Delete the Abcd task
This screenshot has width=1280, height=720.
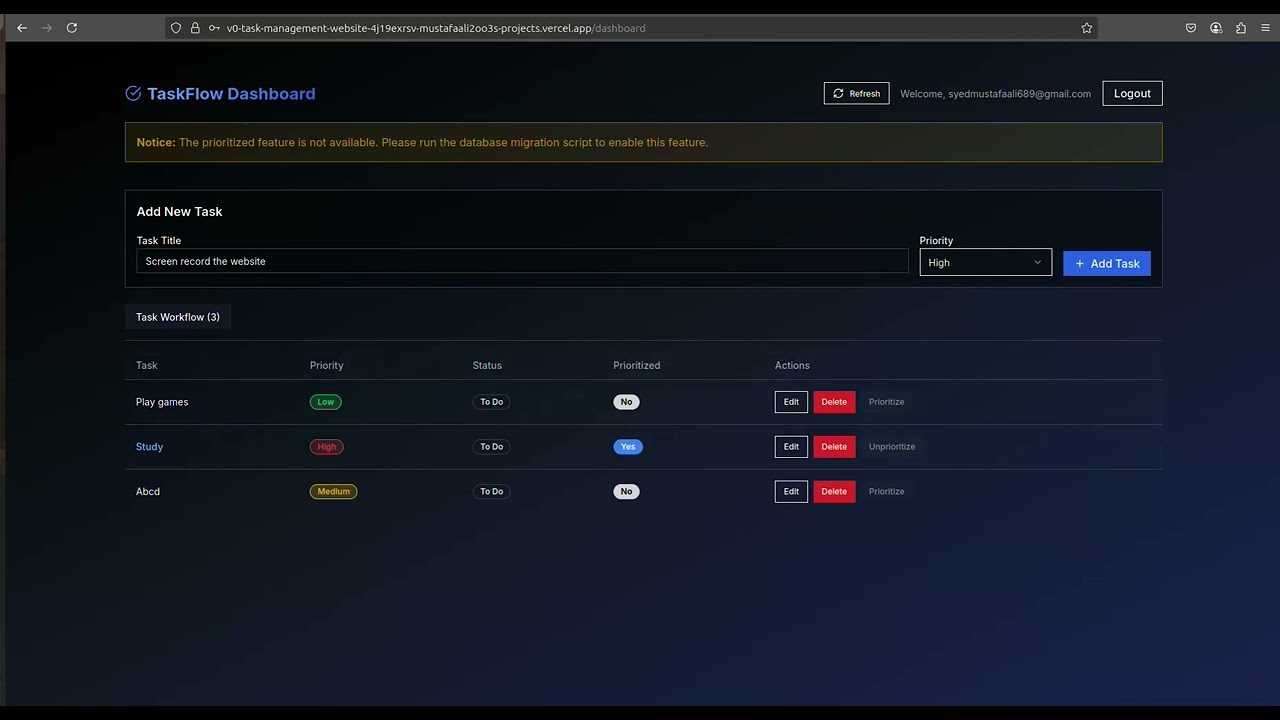click(x=834, y=491)
